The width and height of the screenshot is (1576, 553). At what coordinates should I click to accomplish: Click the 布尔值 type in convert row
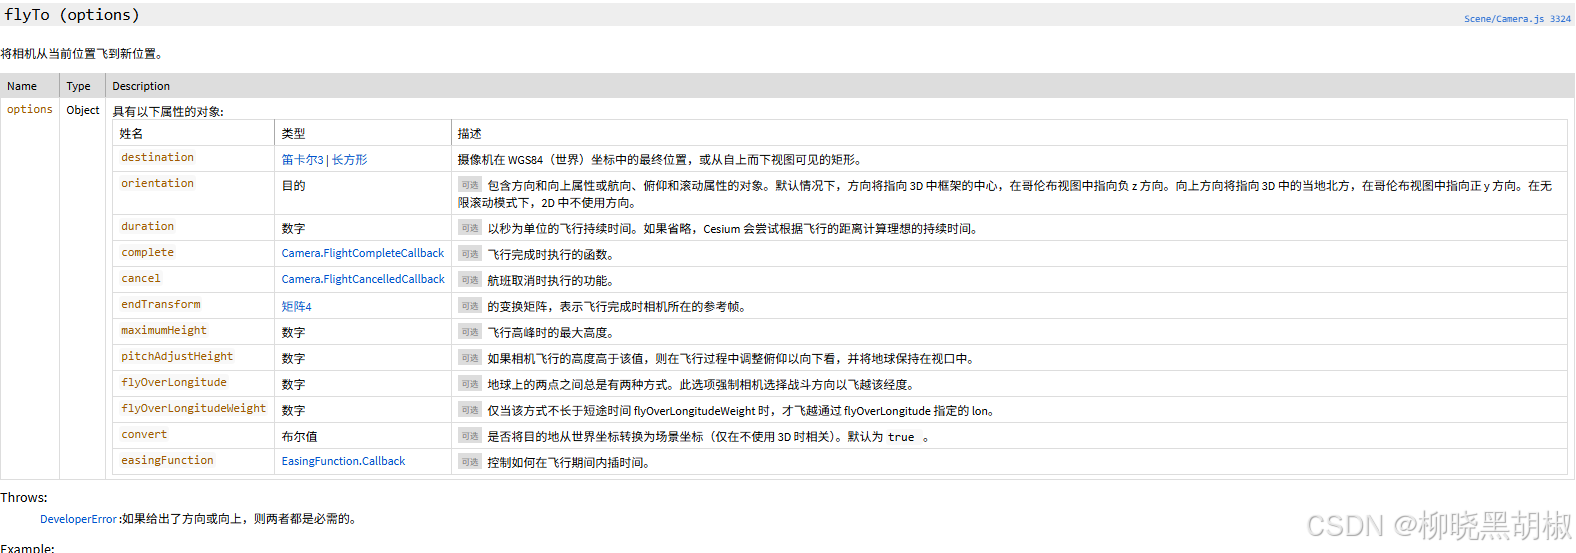299,437
